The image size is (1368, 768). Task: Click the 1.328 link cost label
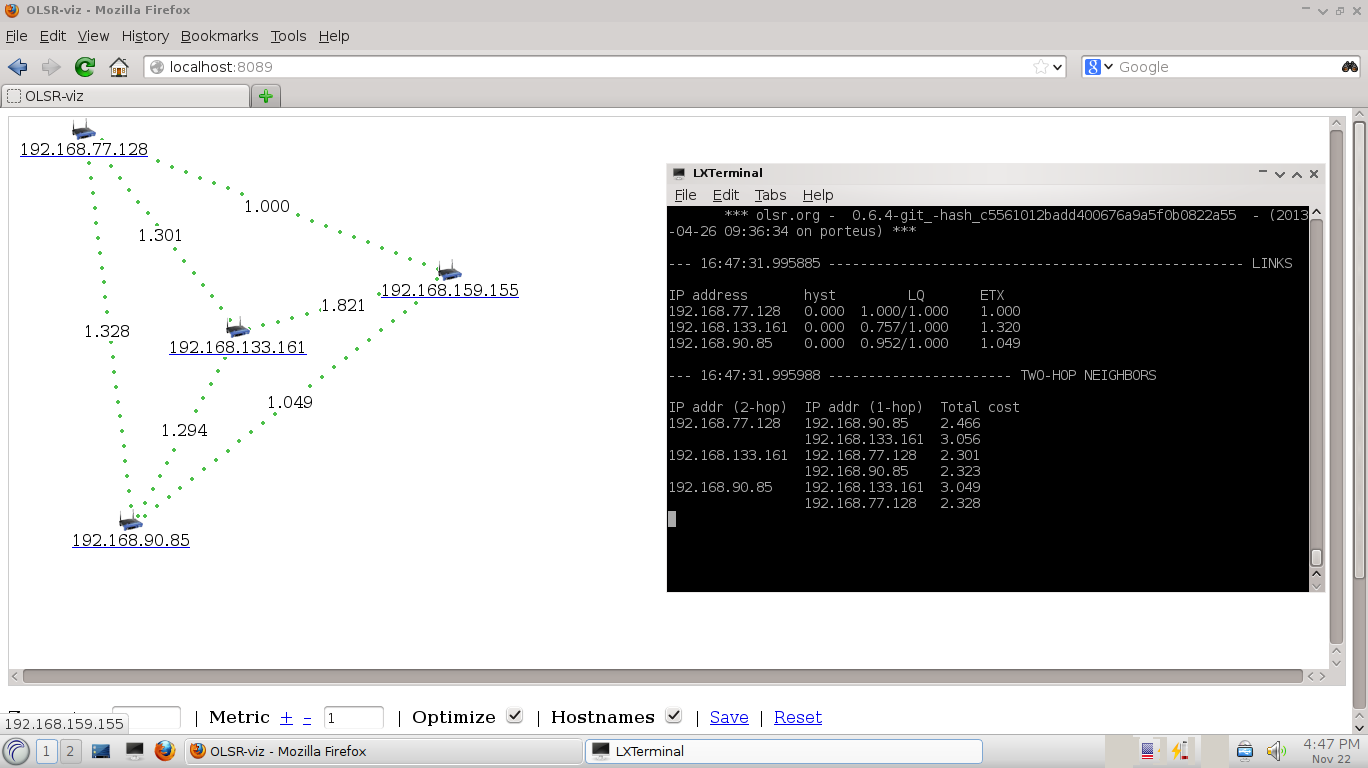click(x=107, y=331)
